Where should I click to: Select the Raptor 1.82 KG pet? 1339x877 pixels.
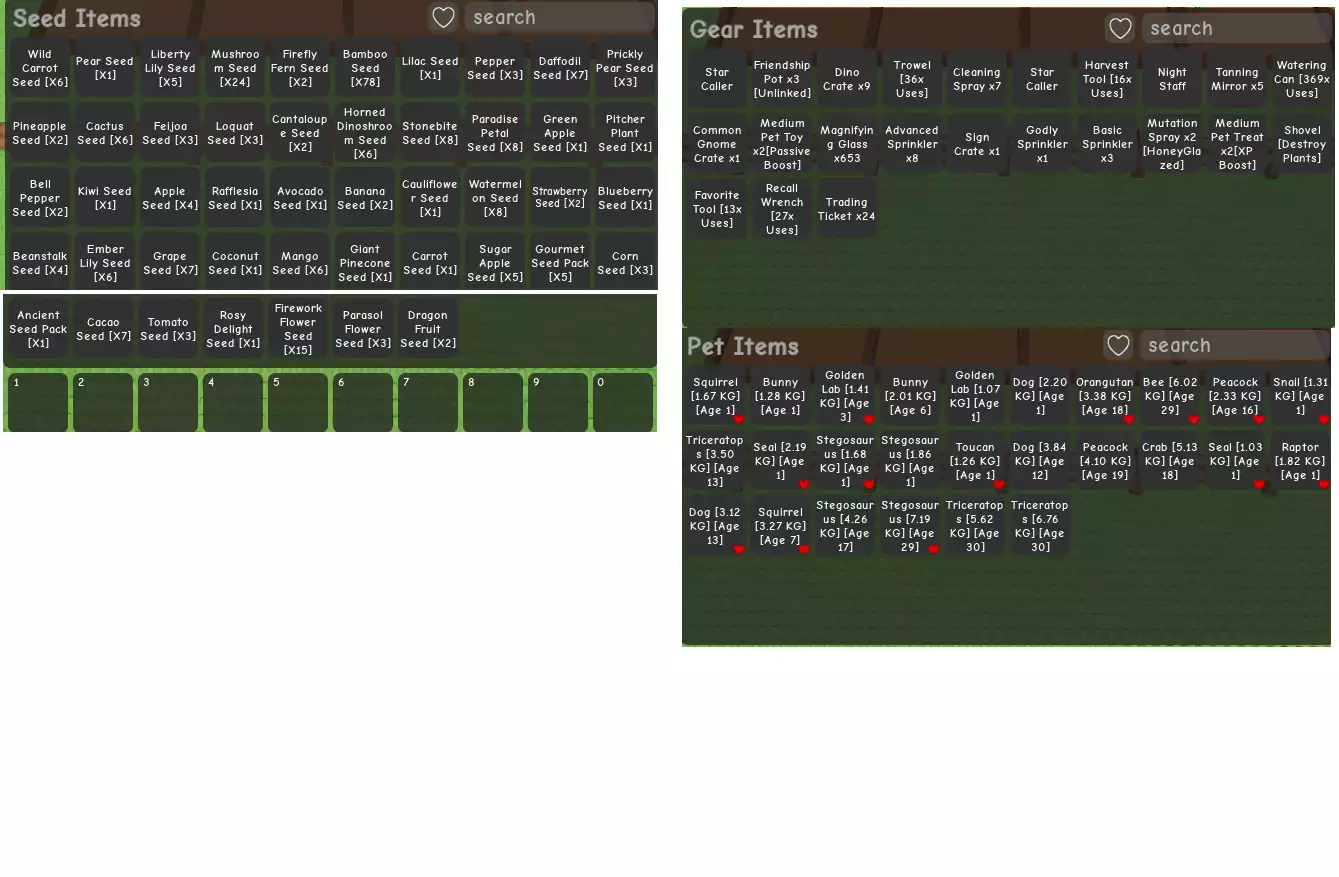coord(1300,461)
